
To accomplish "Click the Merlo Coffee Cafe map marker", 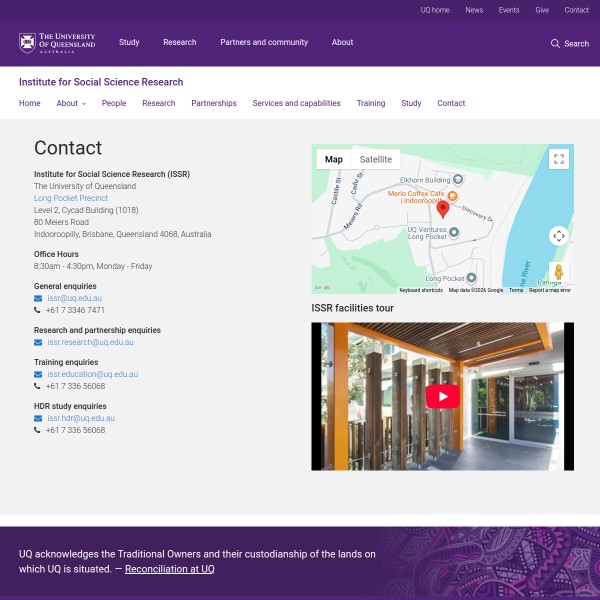I will click(x=452, y=195).
